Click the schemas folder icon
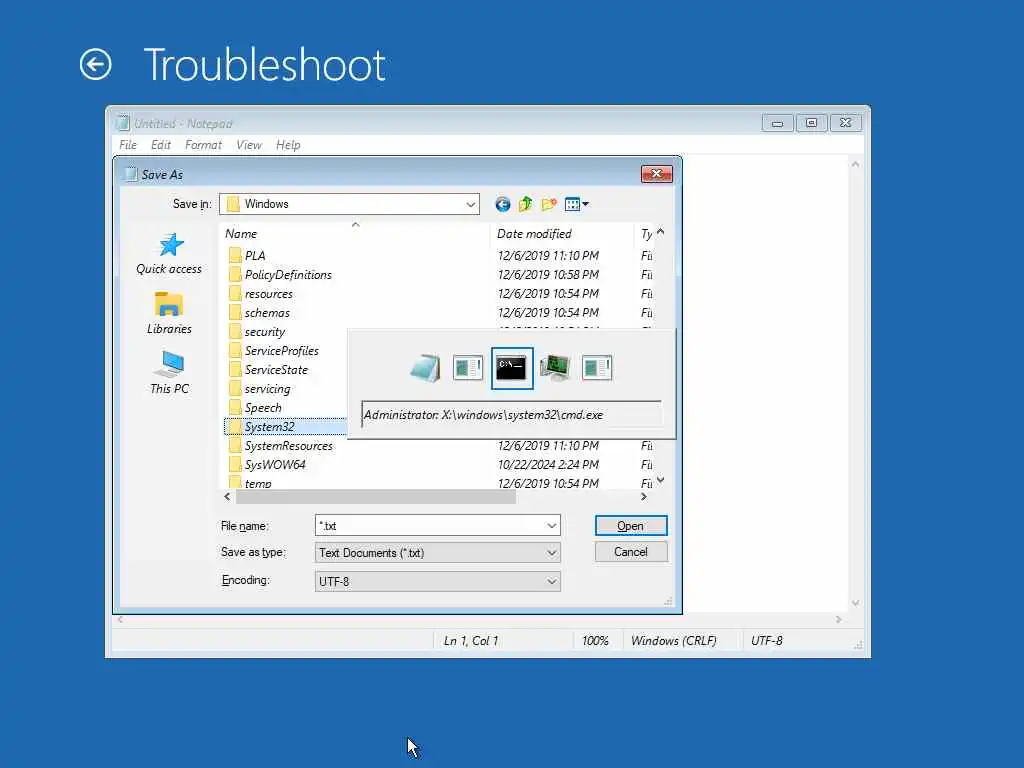 click(x=235, y=312)
